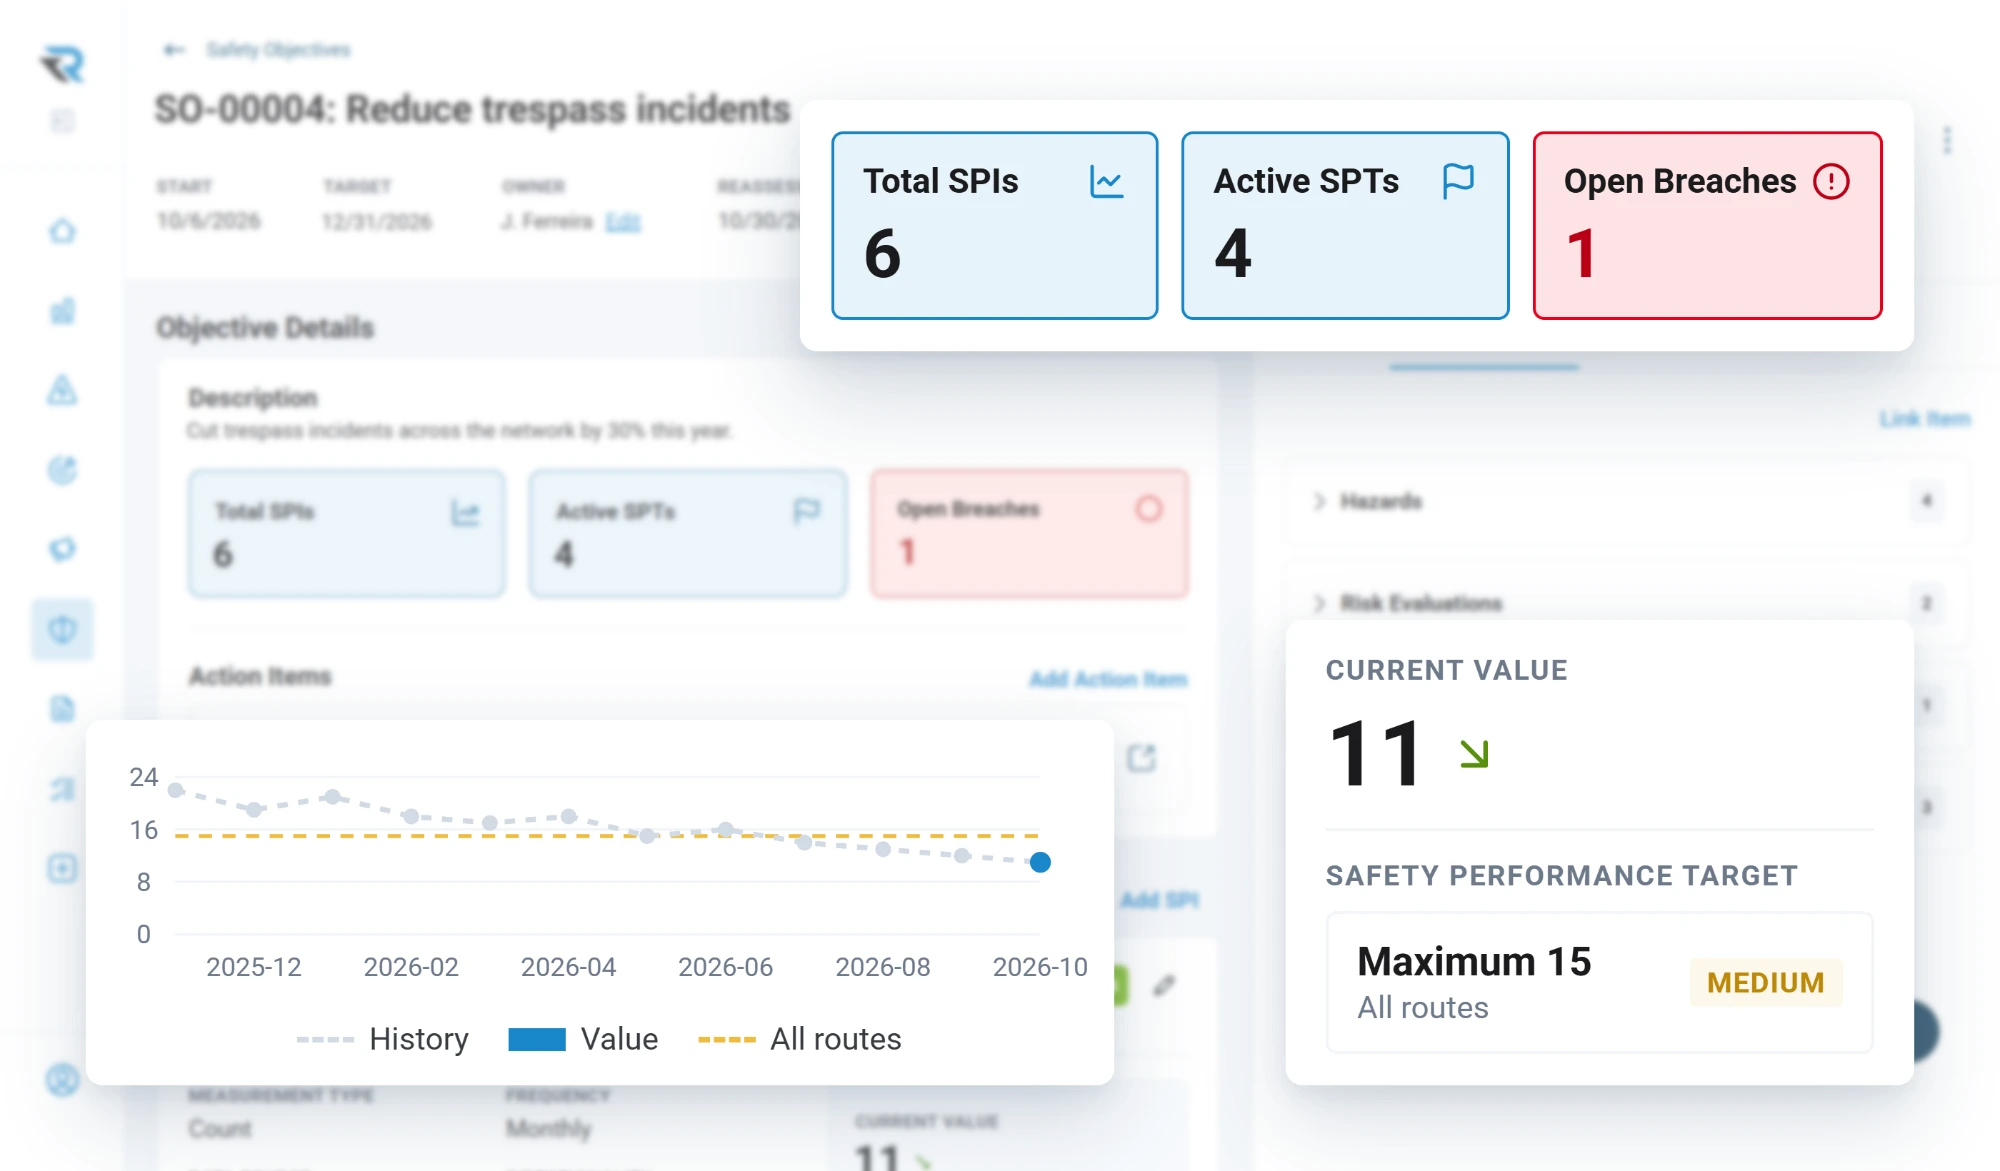Click the chart icon on Total SPIs card
Screen dimensions: 2000x1171
(1107, 182)
